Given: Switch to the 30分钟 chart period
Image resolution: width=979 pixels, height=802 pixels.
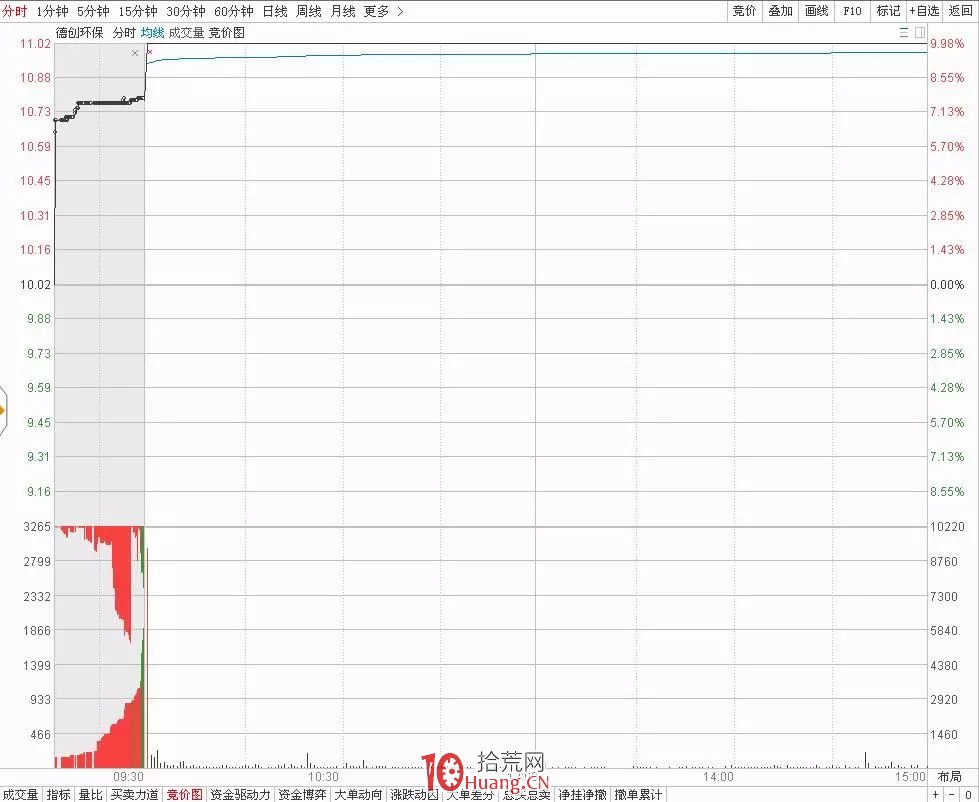Looking at the screenshot, I should [185, 11].
